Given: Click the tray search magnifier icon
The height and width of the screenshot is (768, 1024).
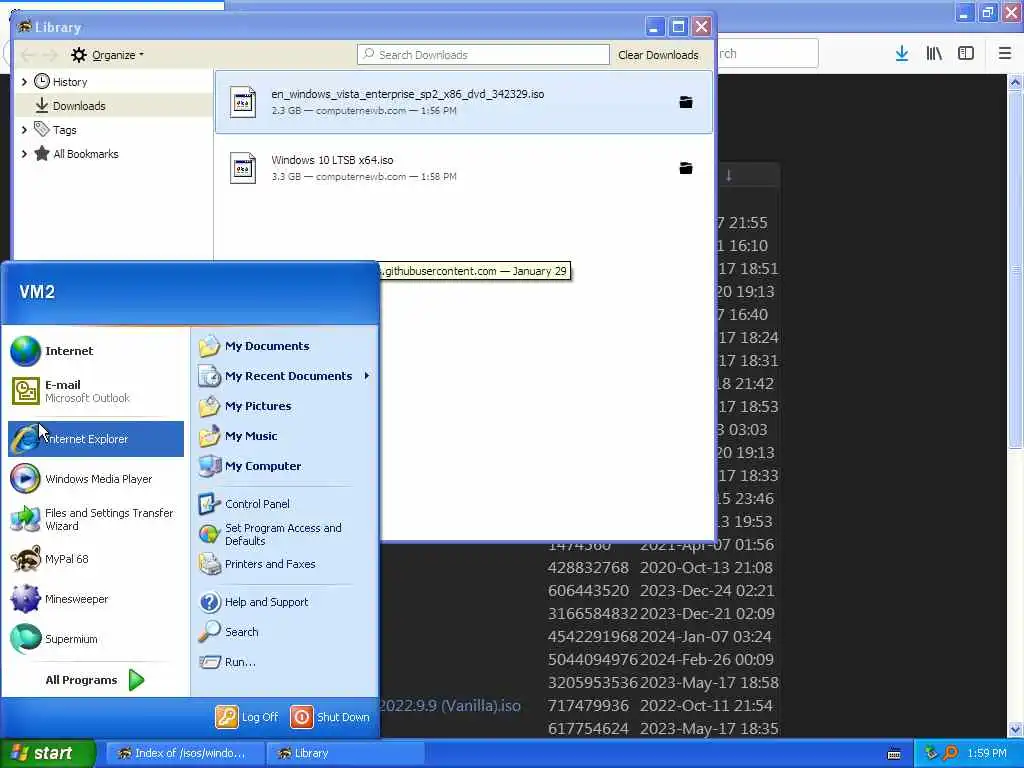Looking at the screenshot, I should (950, 754).
